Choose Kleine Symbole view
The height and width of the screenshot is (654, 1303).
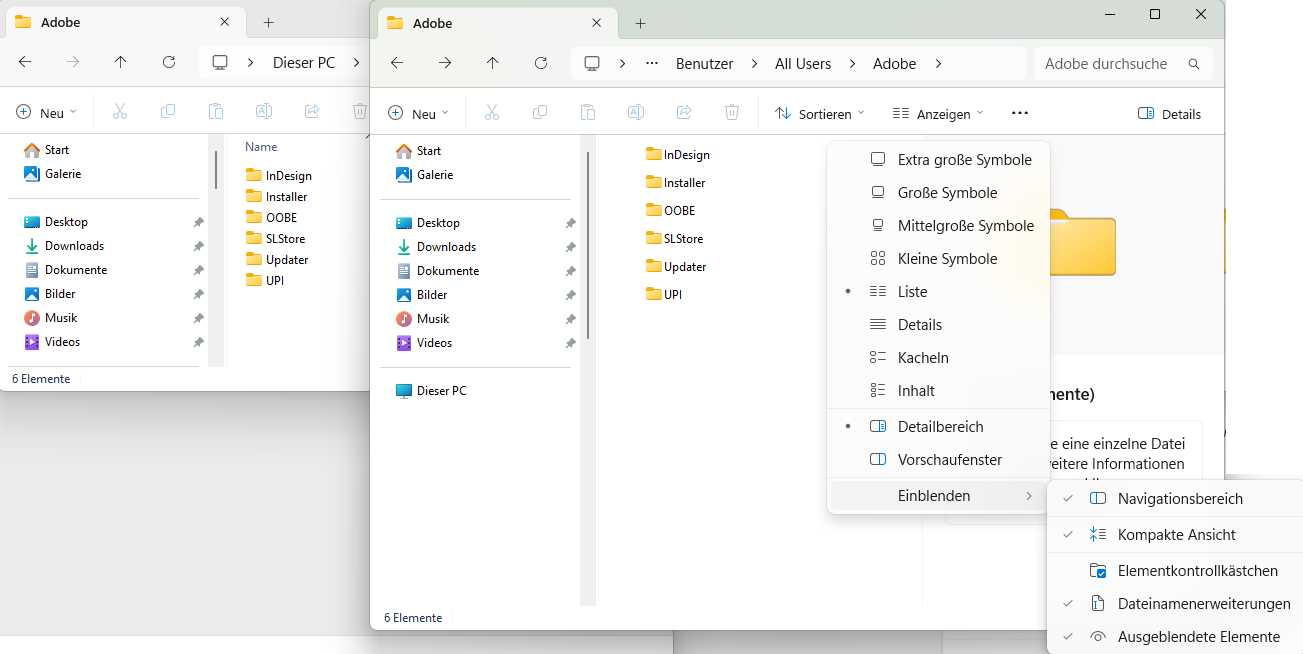click(938, 258)
